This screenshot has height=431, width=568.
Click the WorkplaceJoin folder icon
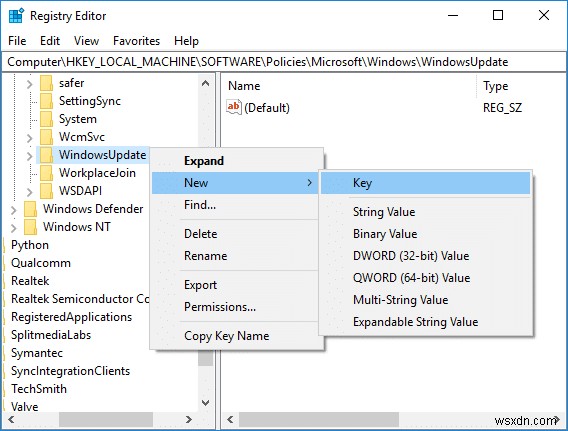[x=46, y=173]
